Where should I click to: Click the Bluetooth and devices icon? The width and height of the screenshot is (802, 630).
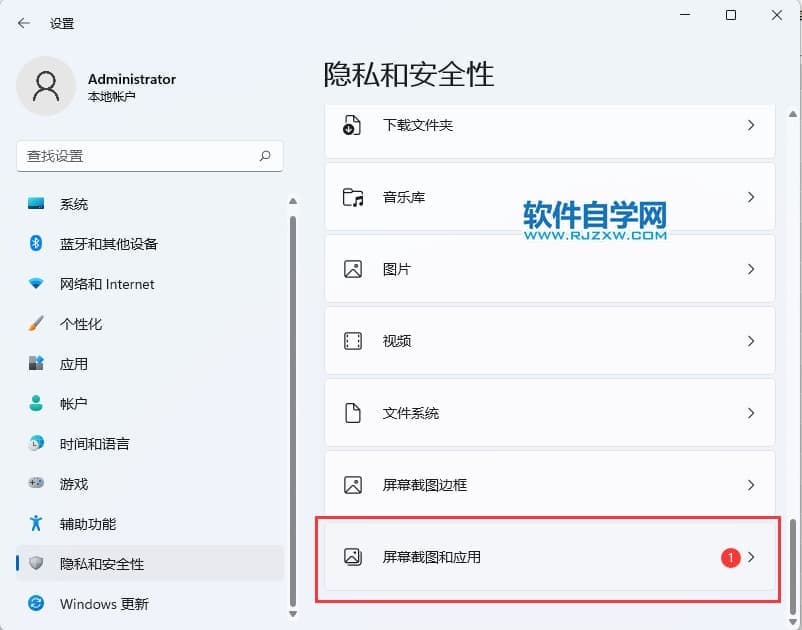click(x=37, y=244)
